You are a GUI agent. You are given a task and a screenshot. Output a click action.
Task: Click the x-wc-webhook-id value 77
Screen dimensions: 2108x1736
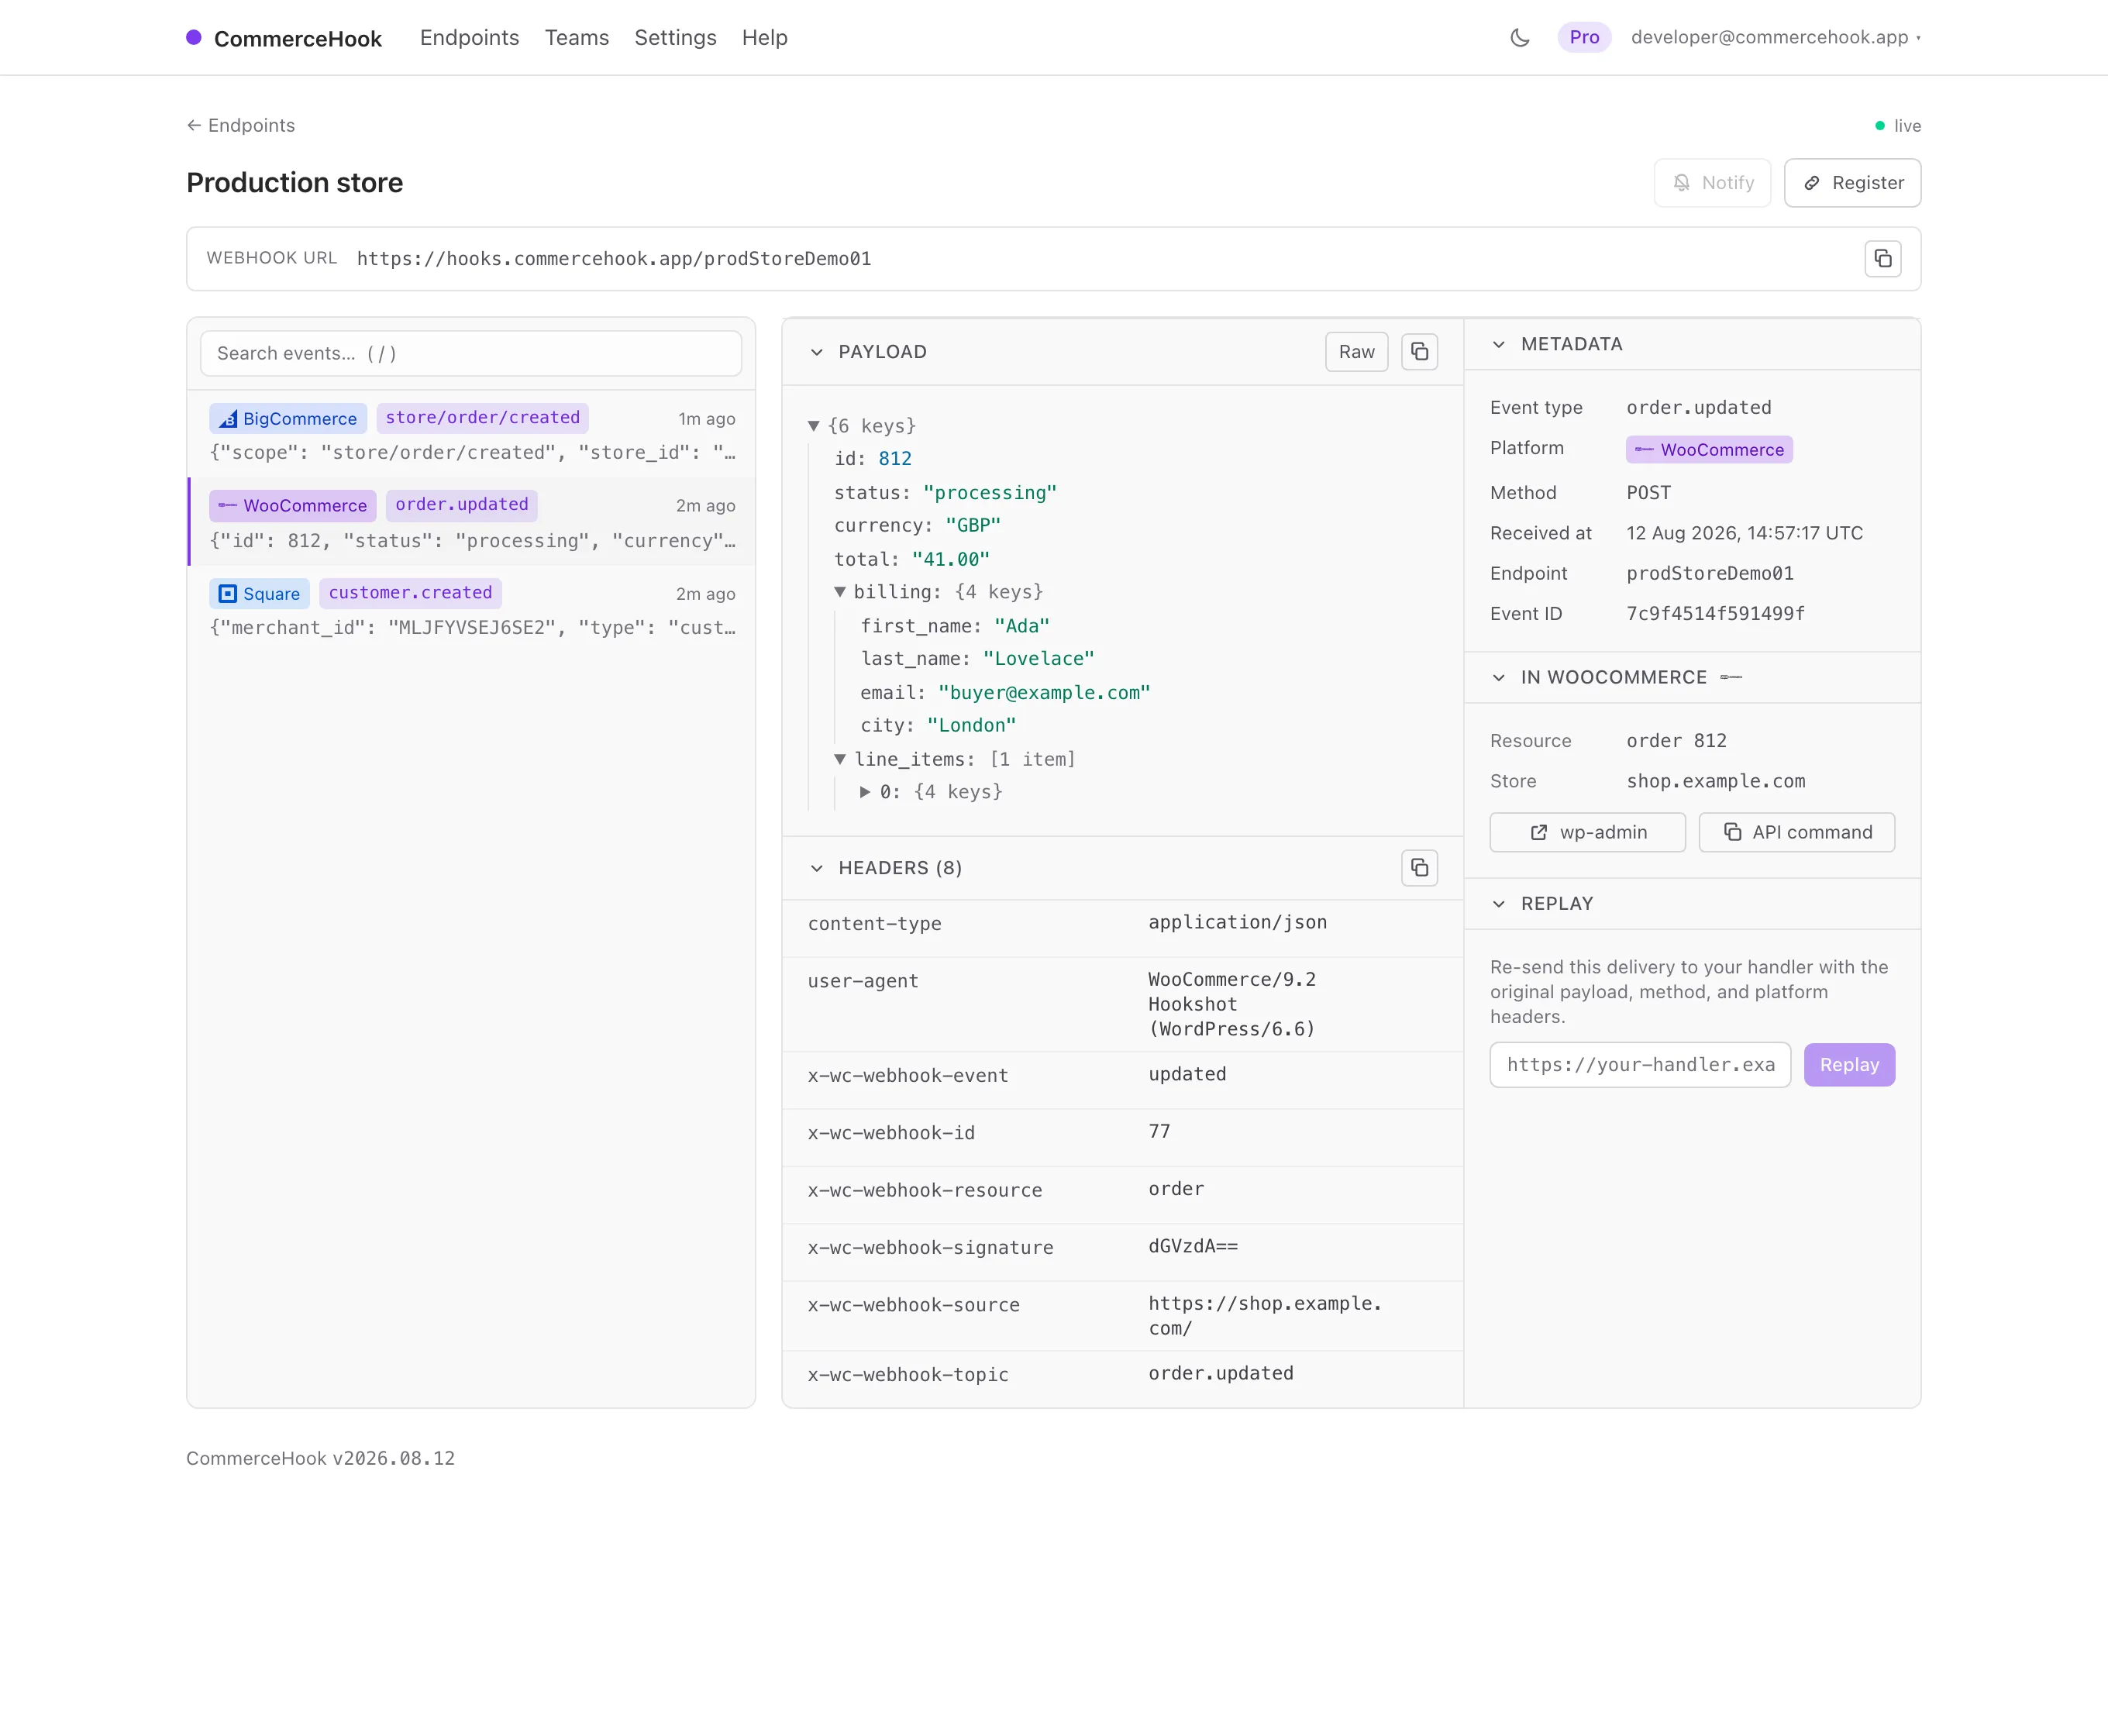point(1159,1132)
